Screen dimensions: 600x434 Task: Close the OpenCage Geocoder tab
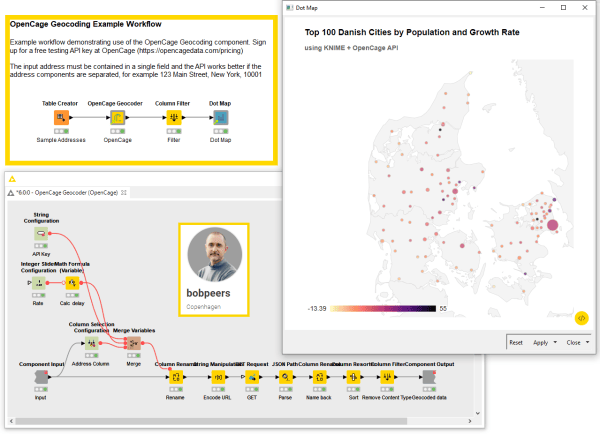[x=124, y=193]
